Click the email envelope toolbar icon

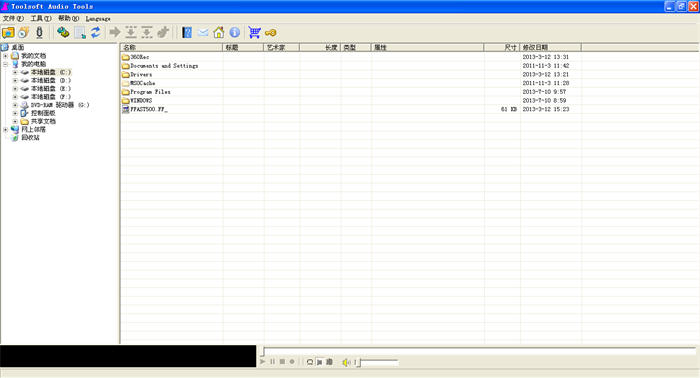203,32
